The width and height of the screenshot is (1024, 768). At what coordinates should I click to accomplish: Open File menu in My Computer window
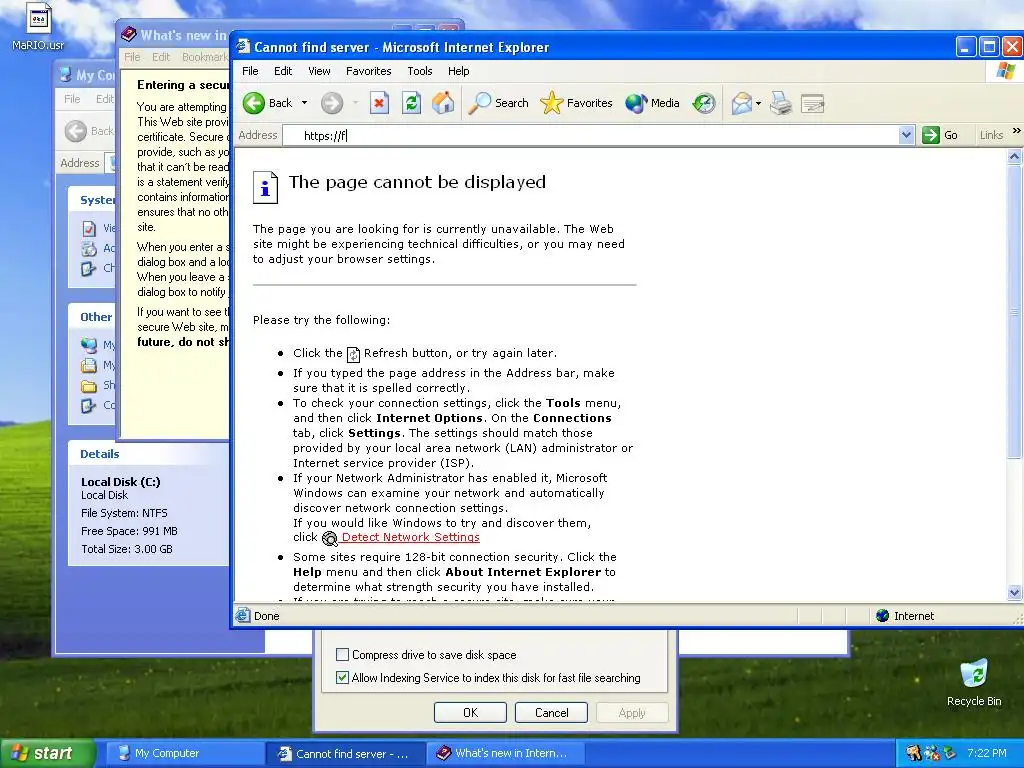(x=72, y=99)
